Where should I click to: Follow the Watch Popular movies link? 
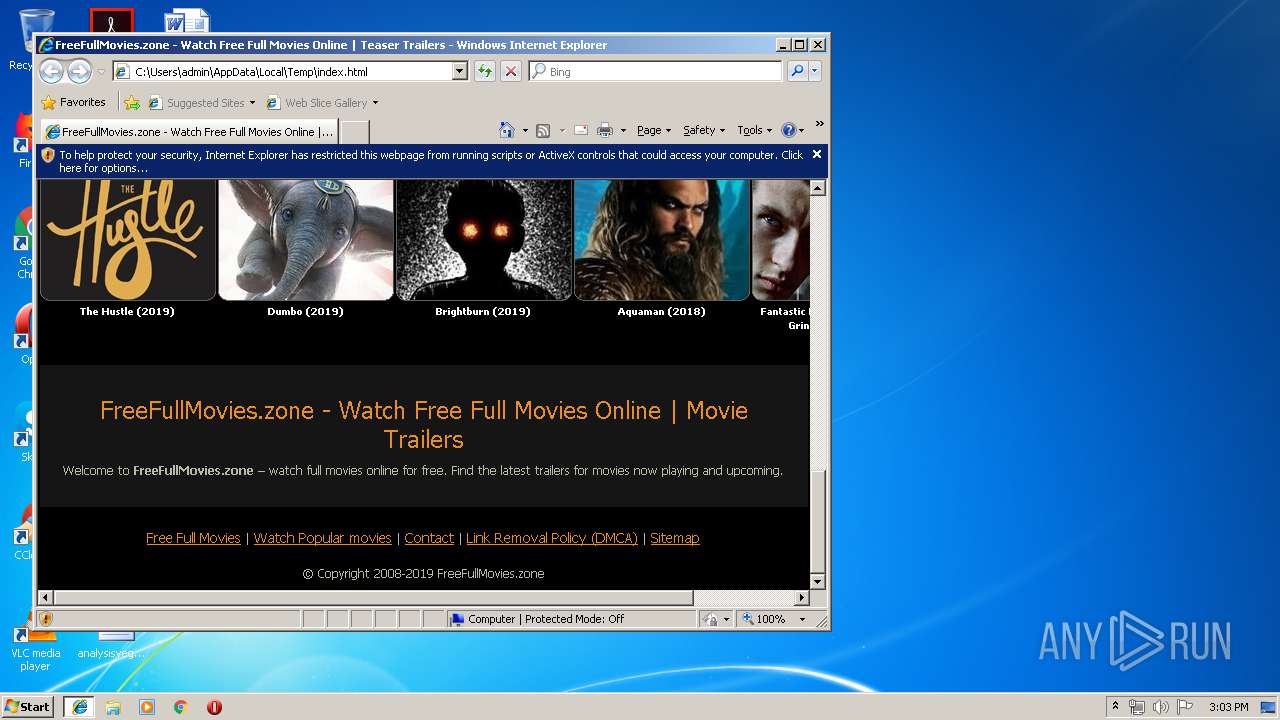click(x=322, y=538)
